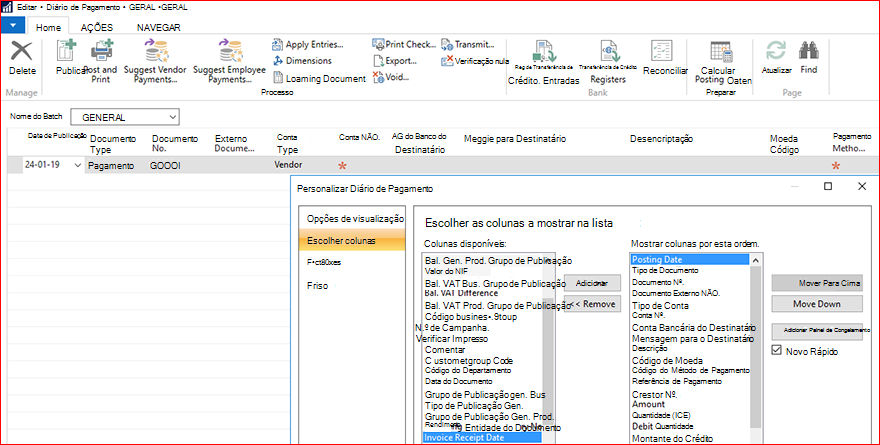
Task: Switch to the AÇÕES ribbon tab
Action: (97, 27)
